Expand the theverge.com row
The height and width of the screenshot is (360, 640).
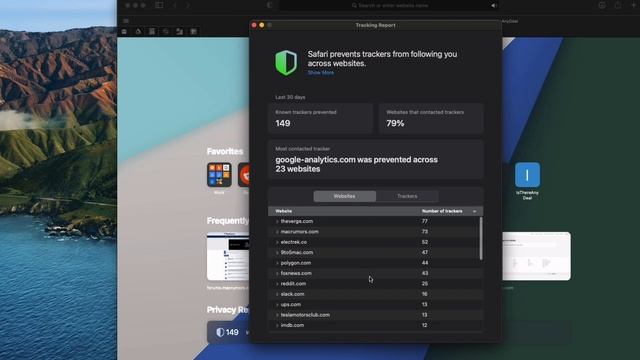[277, 221]
